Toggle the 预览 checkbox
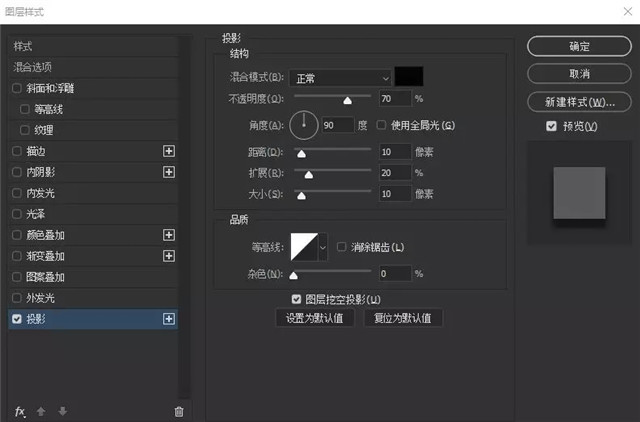The width and height of the screenshot is (640, 422). tap(551, 126)
